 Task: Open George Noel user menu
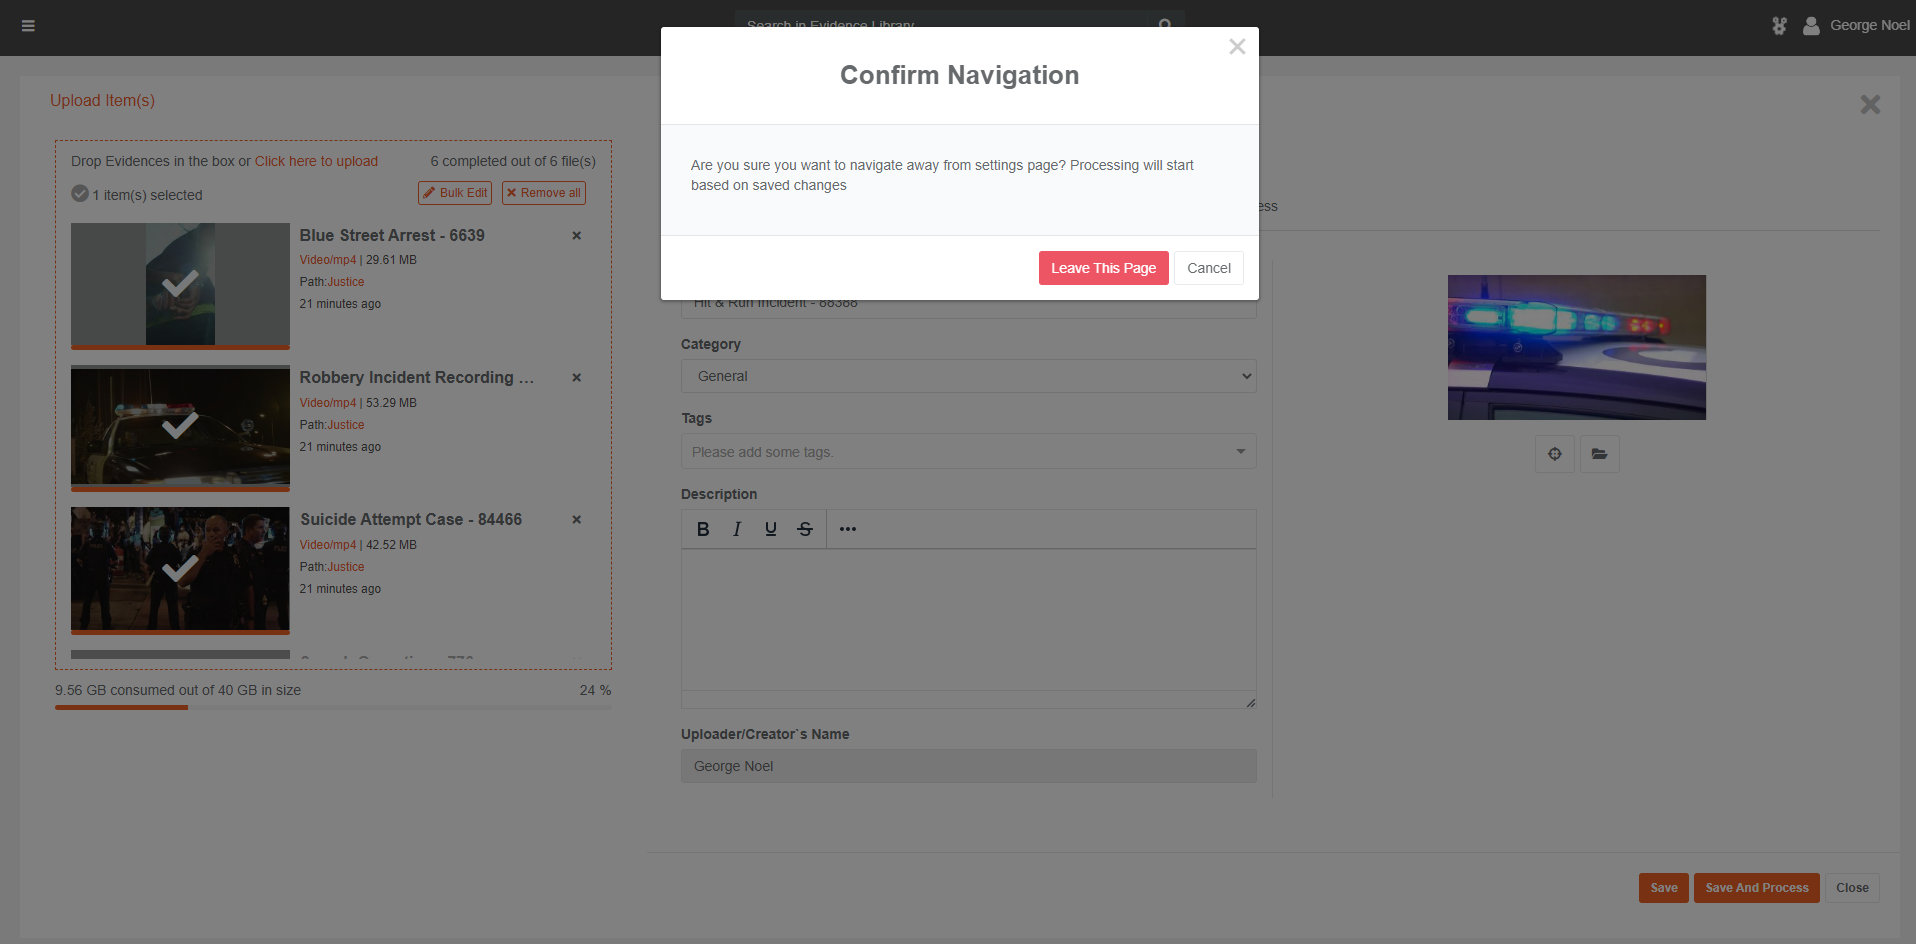tap(1857, 26)
